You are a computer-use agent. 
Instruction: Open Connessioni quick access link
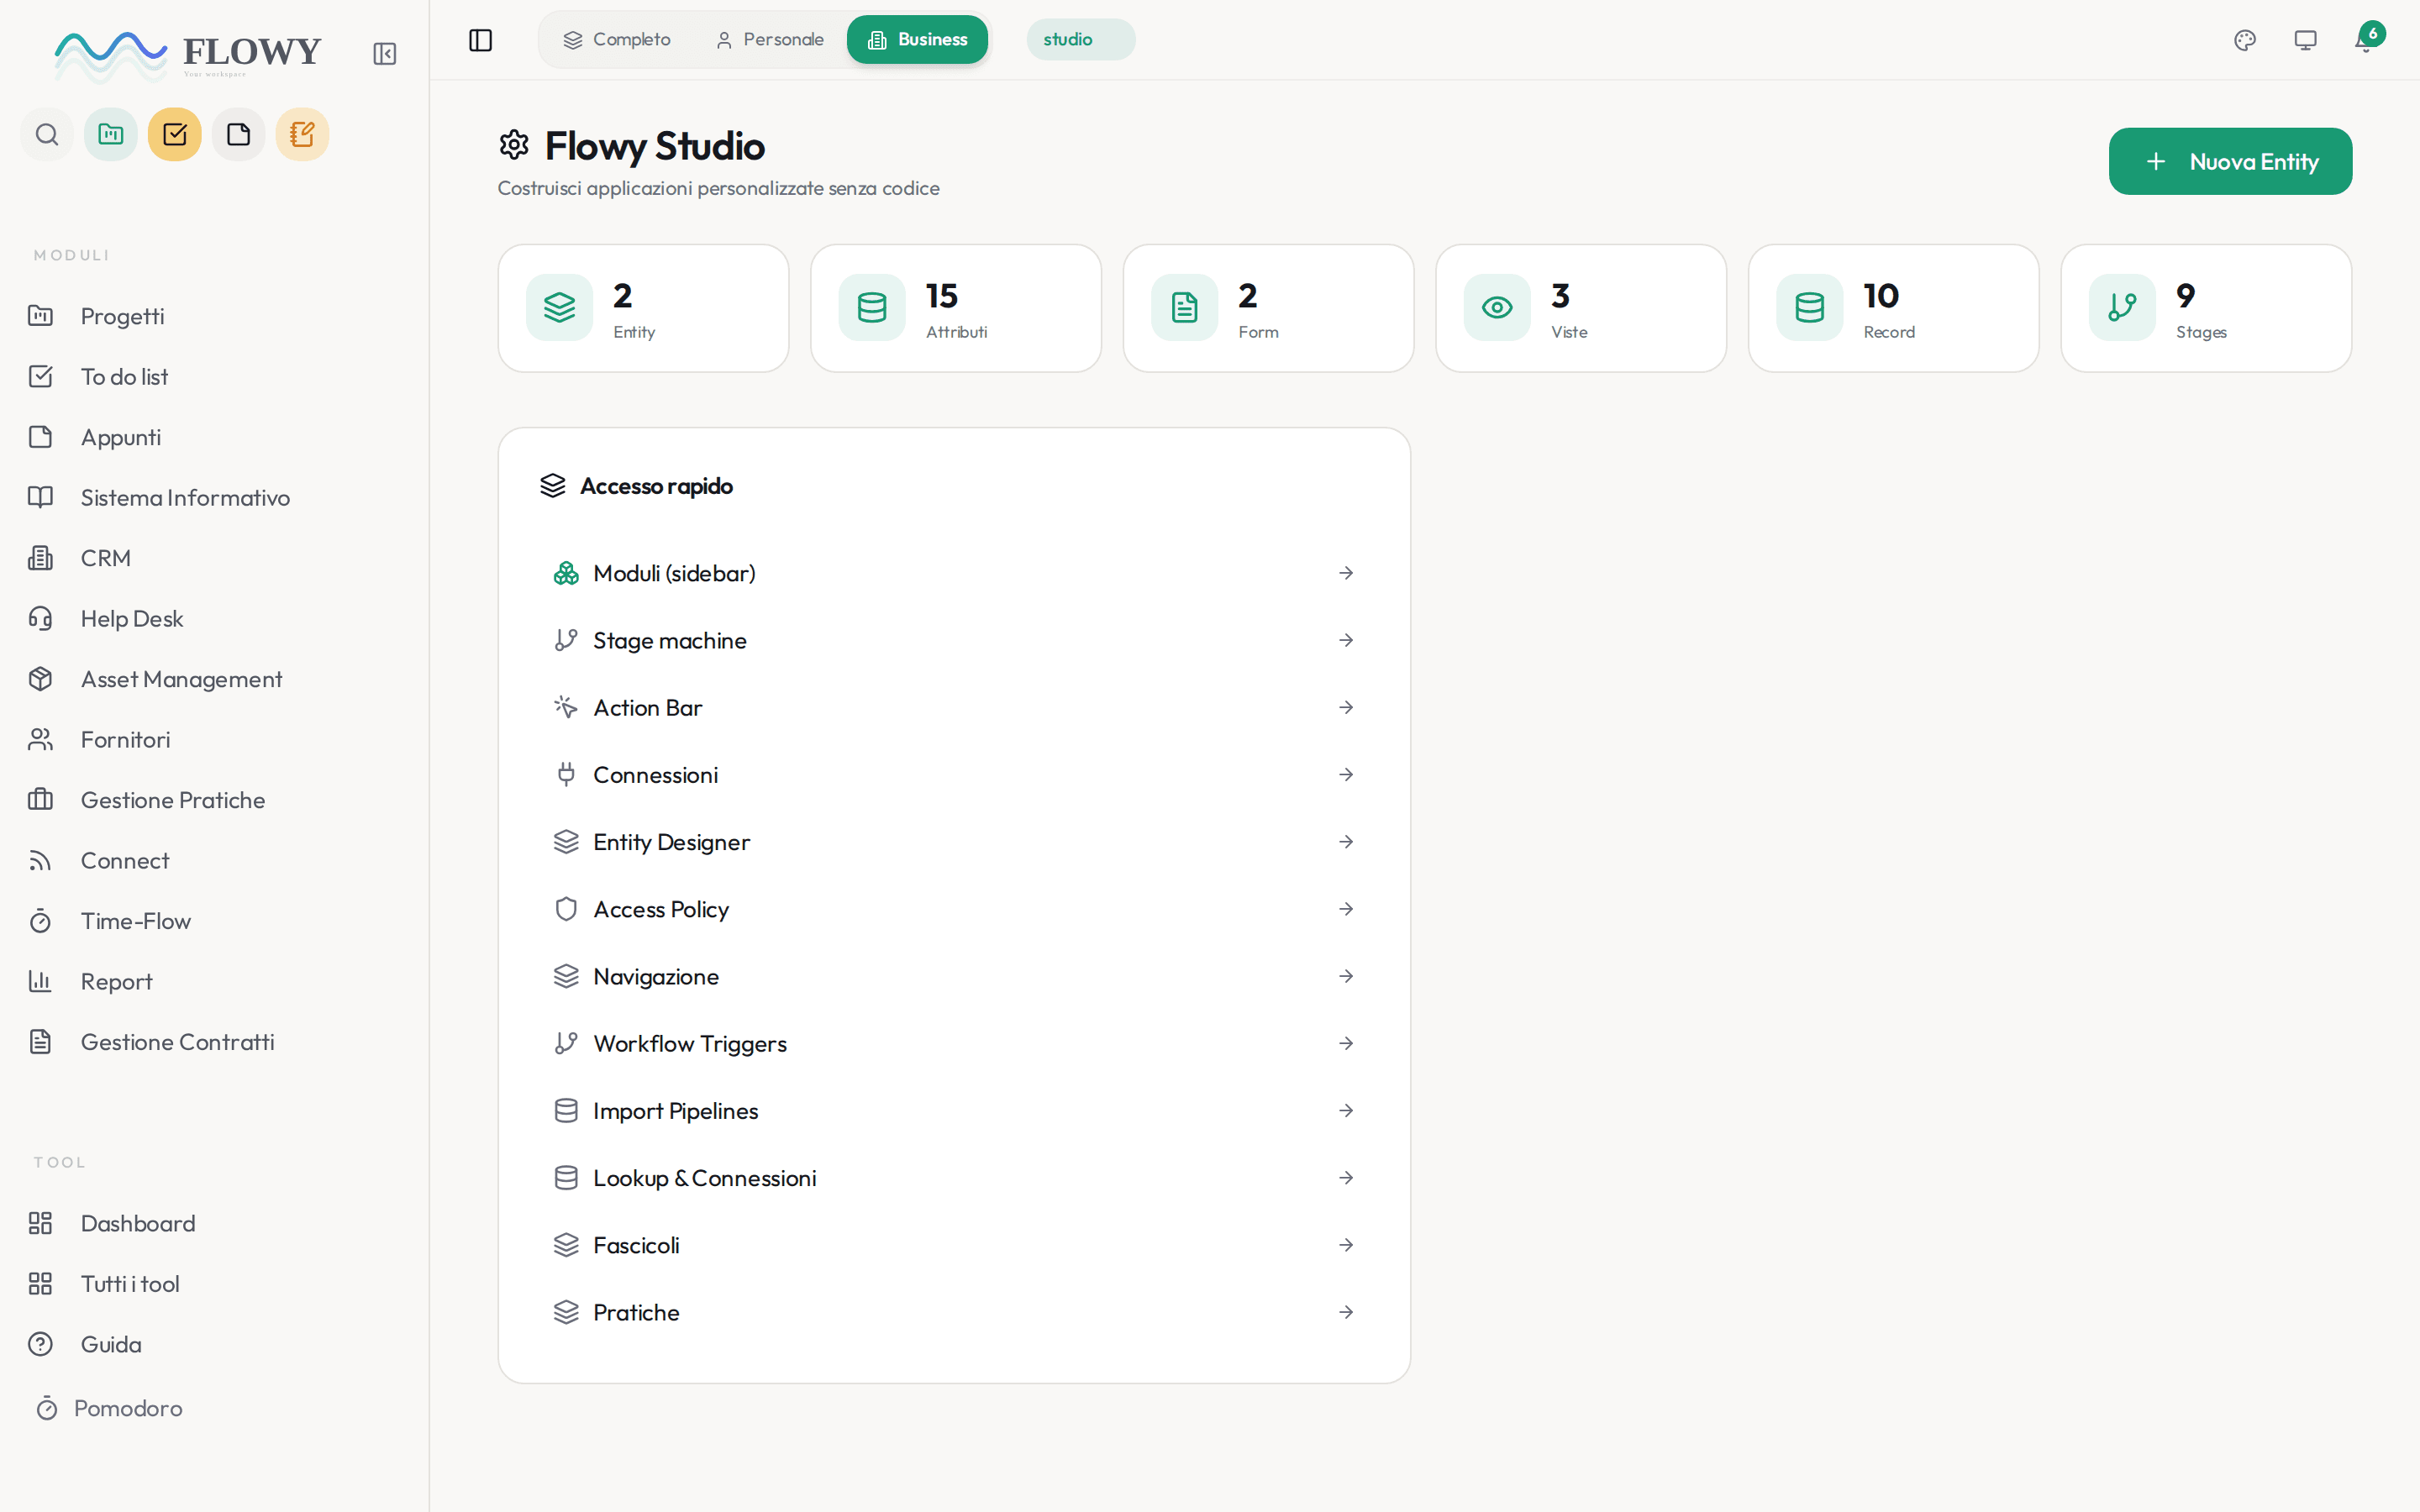pos(954,775)
